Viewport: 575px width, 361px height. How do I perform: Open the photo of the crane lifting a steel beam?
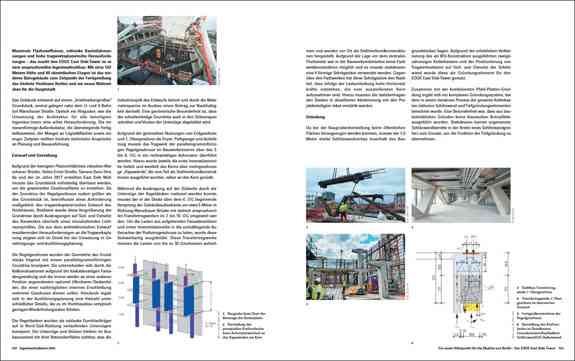(x=356, y=195)
